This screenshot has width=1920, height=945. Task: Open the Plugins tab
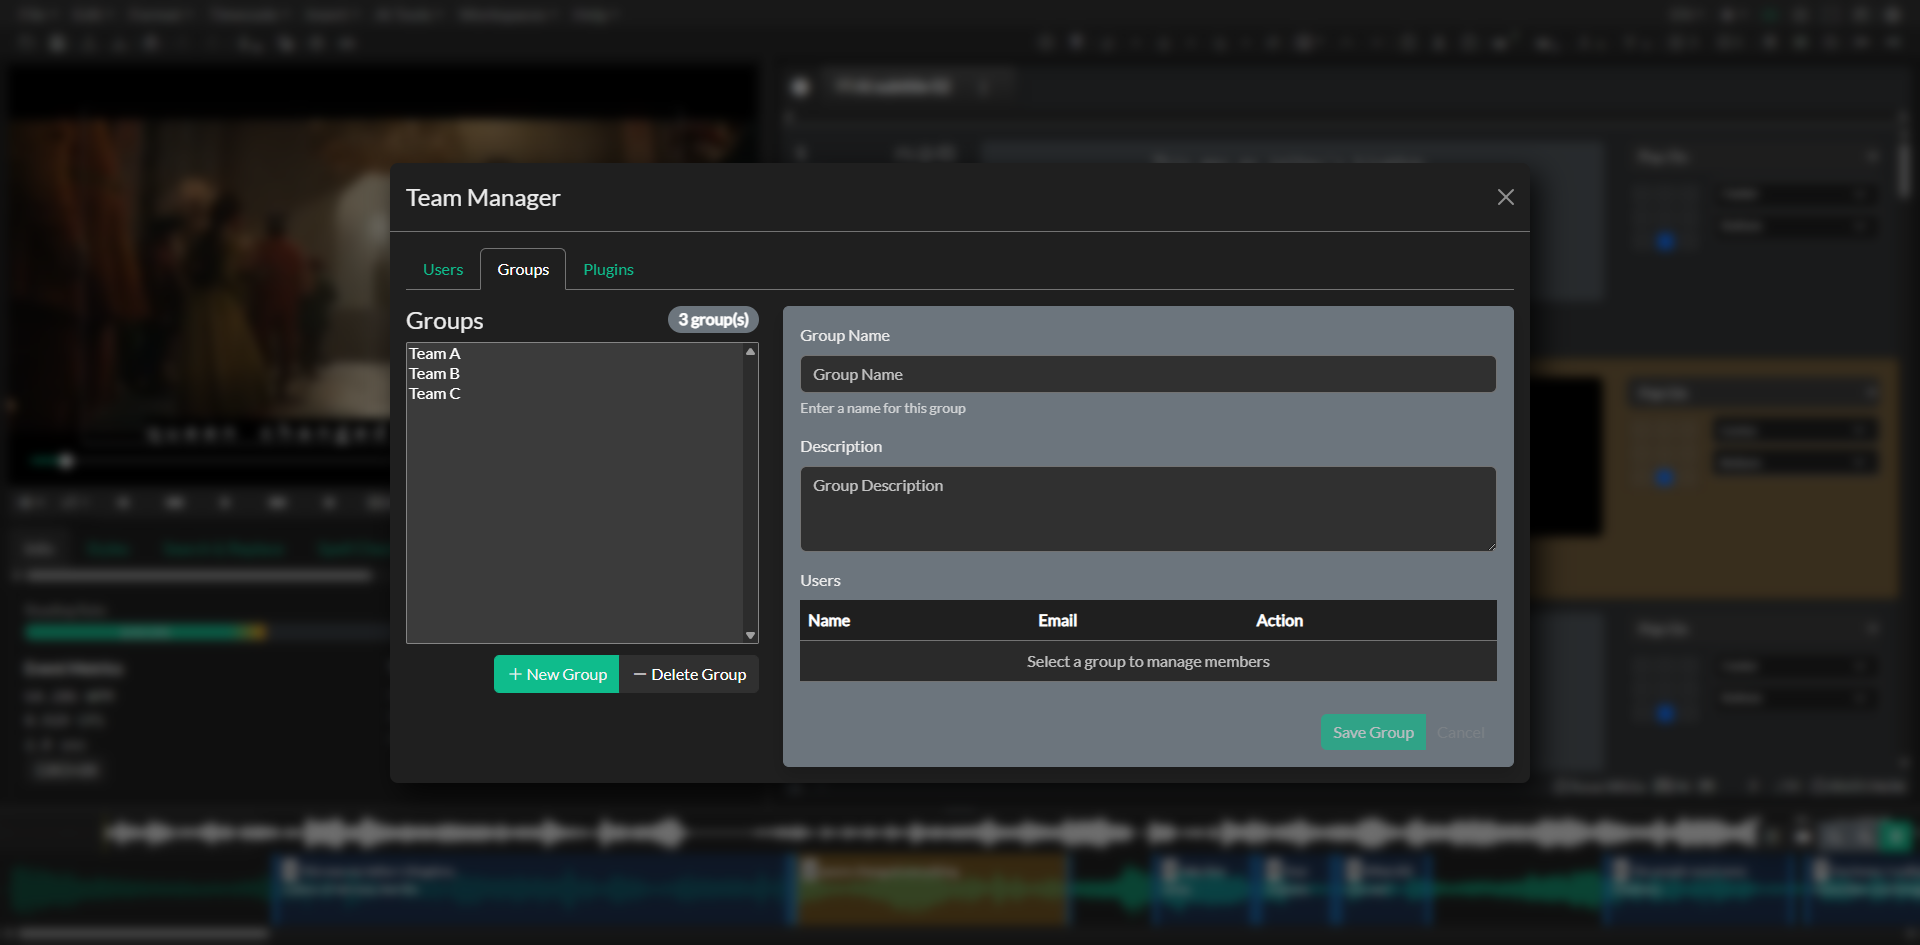(x=608, y=269)
